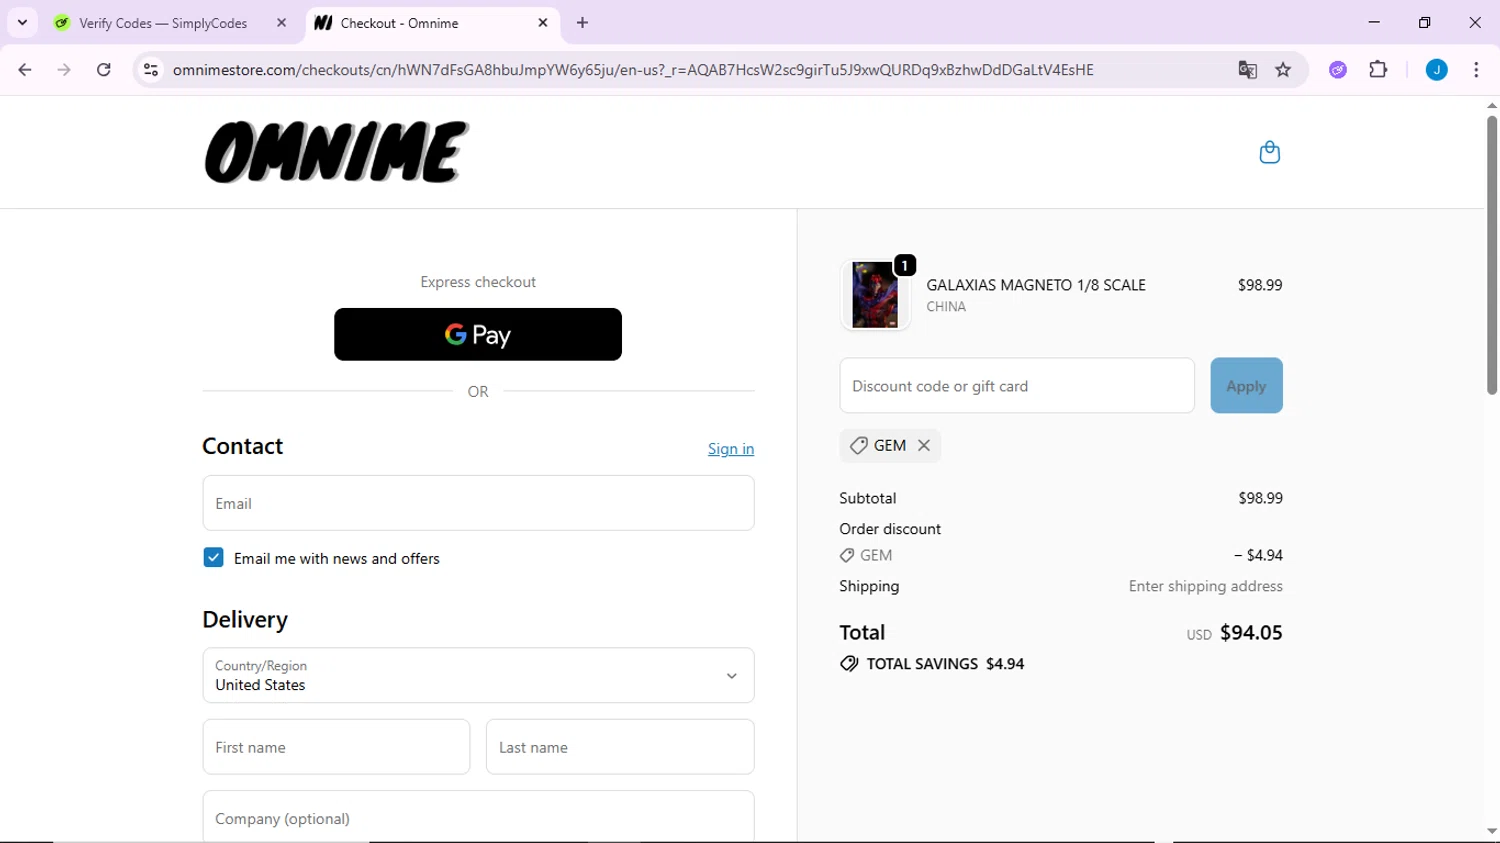Remove the GEM discount code tag

(x=924, y=446)
